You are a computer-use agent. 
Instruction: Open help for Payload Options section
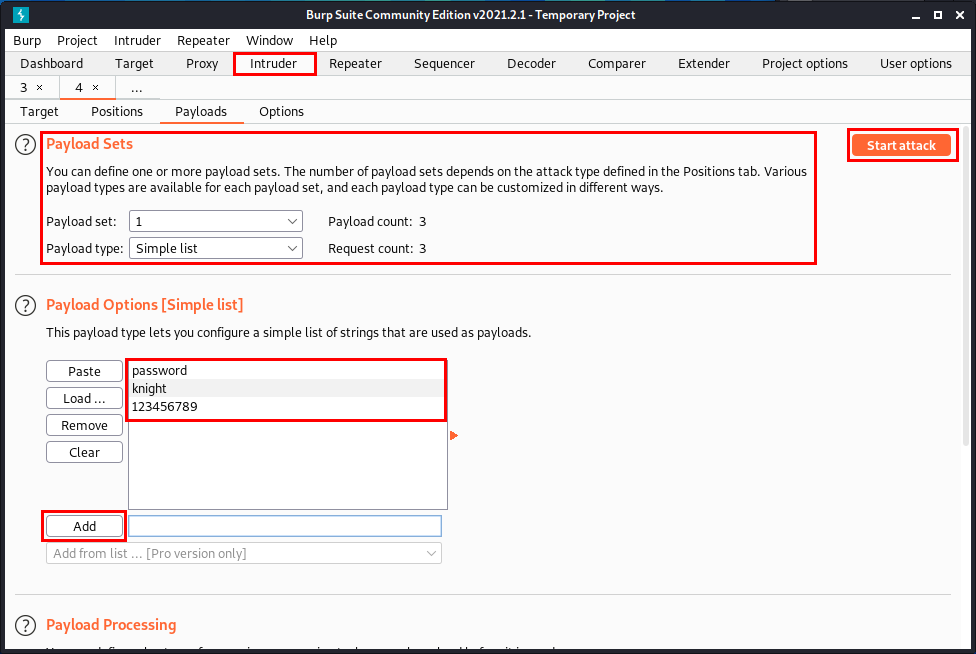(26, 306)
